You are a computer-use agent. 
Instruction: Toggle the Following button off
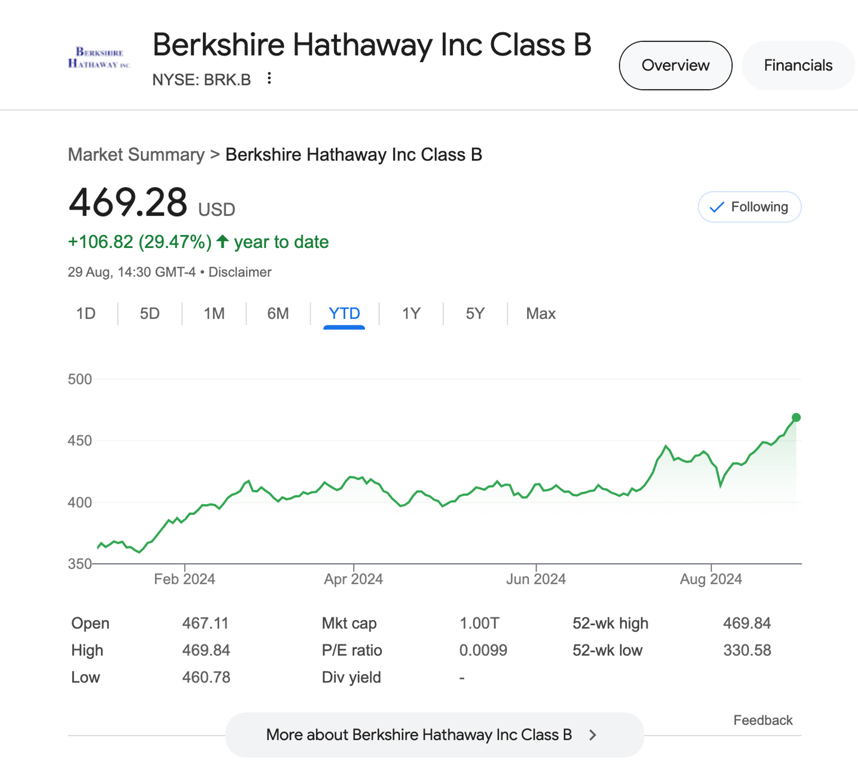[x=749, y=207]
